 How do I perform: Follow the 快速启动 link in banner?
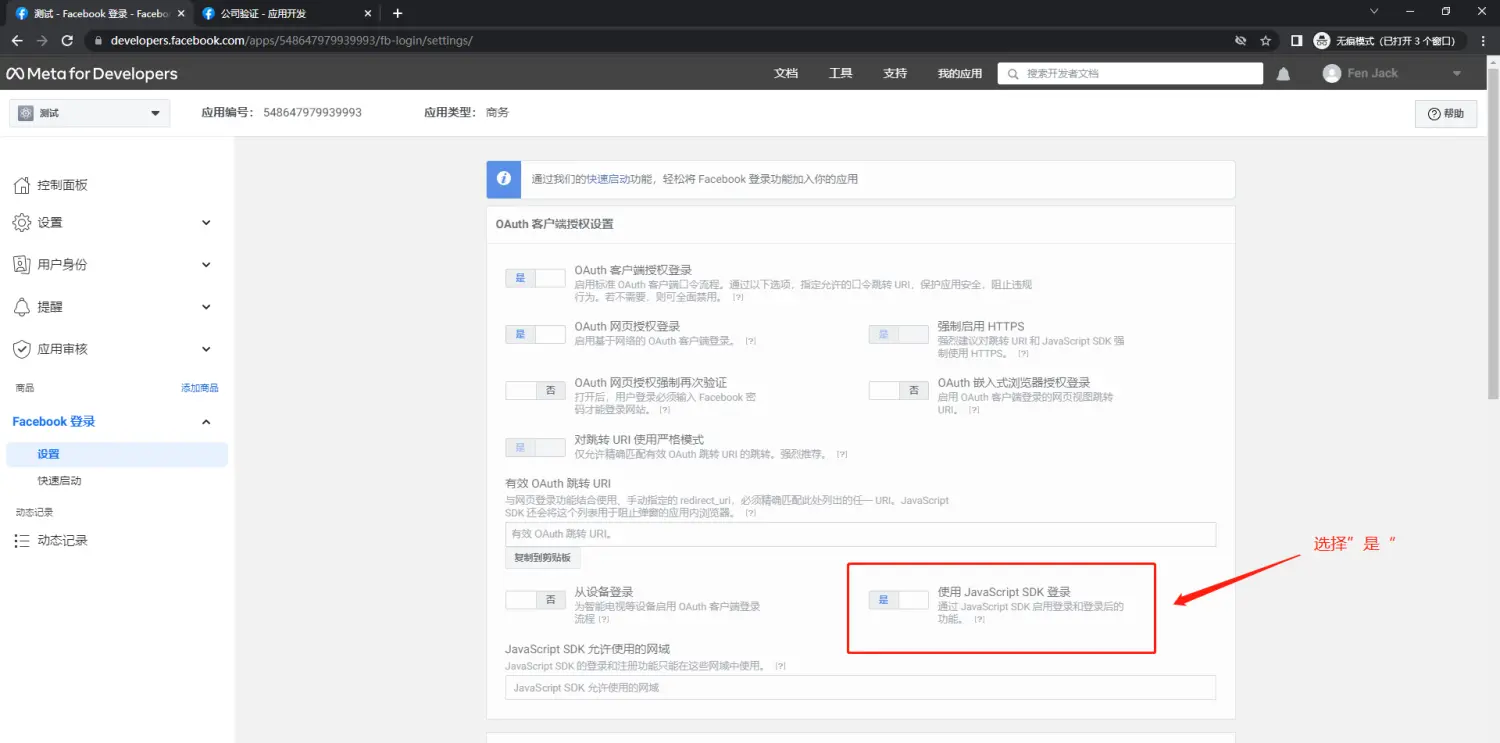point(608,179)
